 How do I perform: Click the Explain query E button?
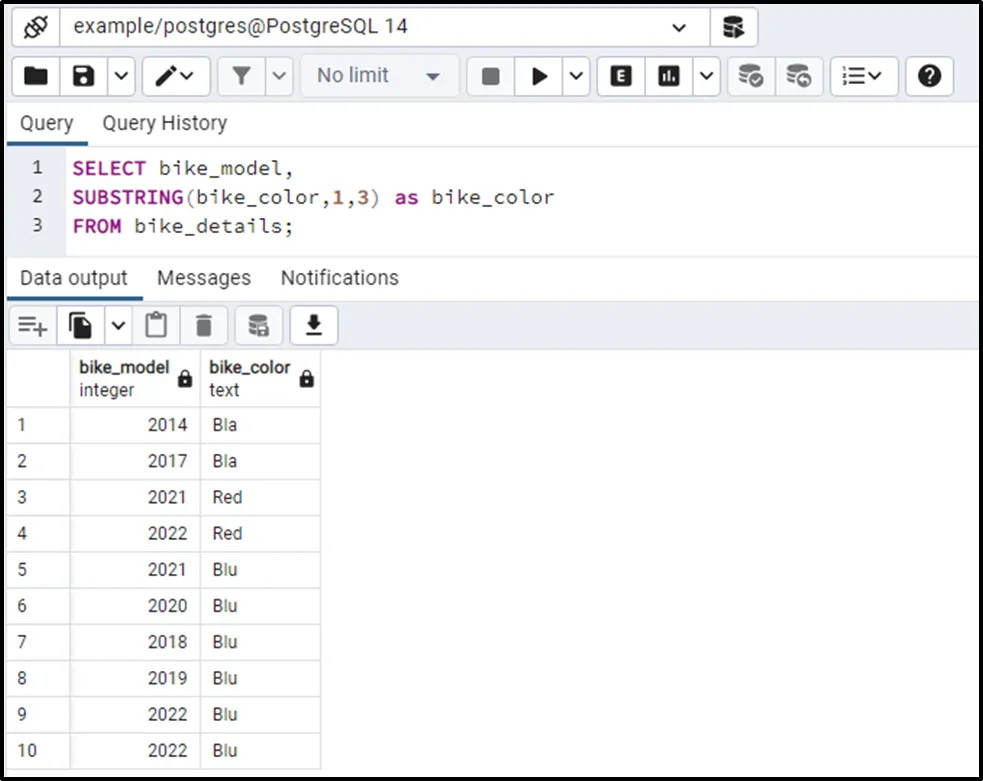click(x=621, y=76)
